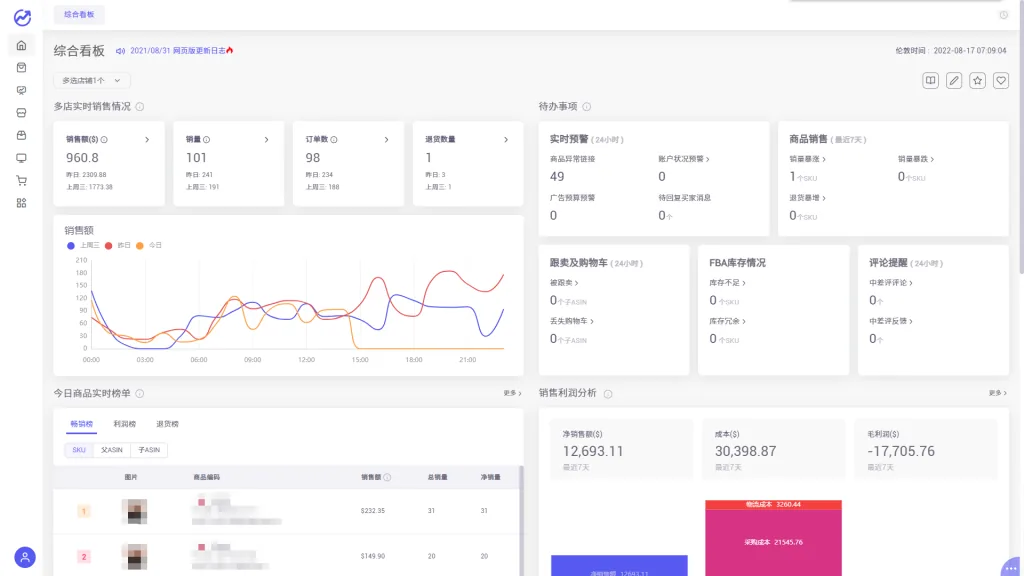1024x576 pixels.
Task: Toggle 上周三 legend series in chart
Action: point(83,246)
